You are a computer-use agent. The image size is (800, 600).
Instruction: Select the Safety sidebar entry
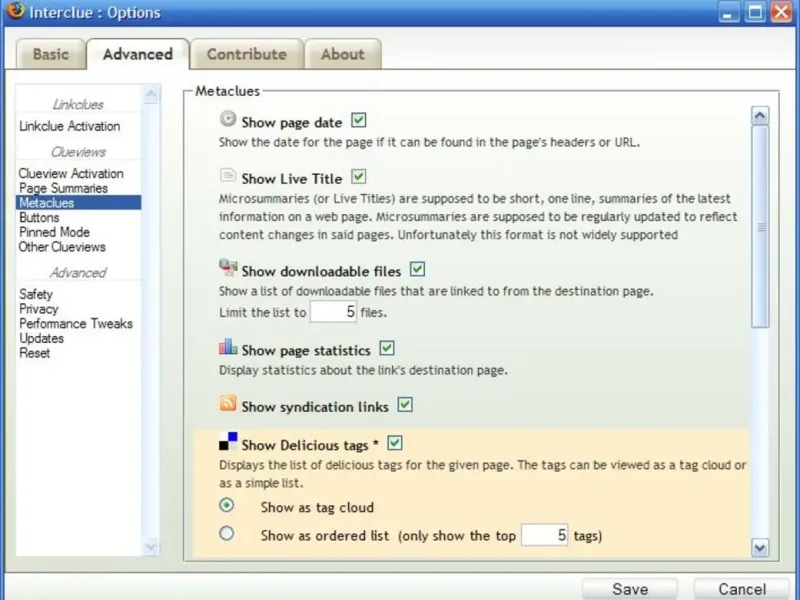pyautogui.click(x=36, y=294)
